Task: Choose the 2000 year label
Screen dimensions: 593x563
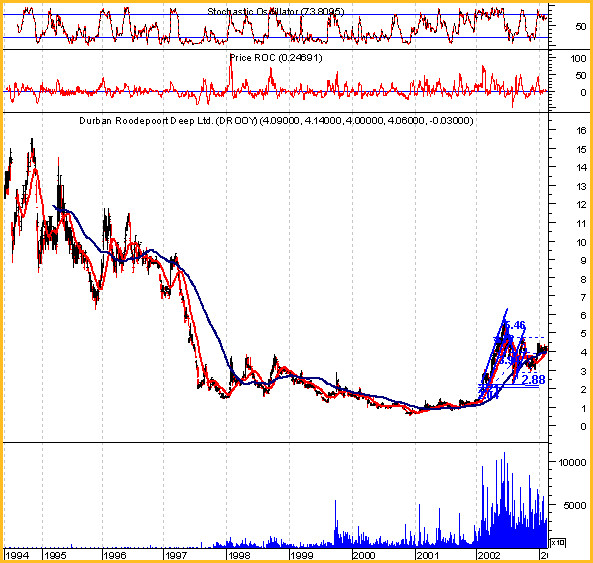Action: pos(364,555)
